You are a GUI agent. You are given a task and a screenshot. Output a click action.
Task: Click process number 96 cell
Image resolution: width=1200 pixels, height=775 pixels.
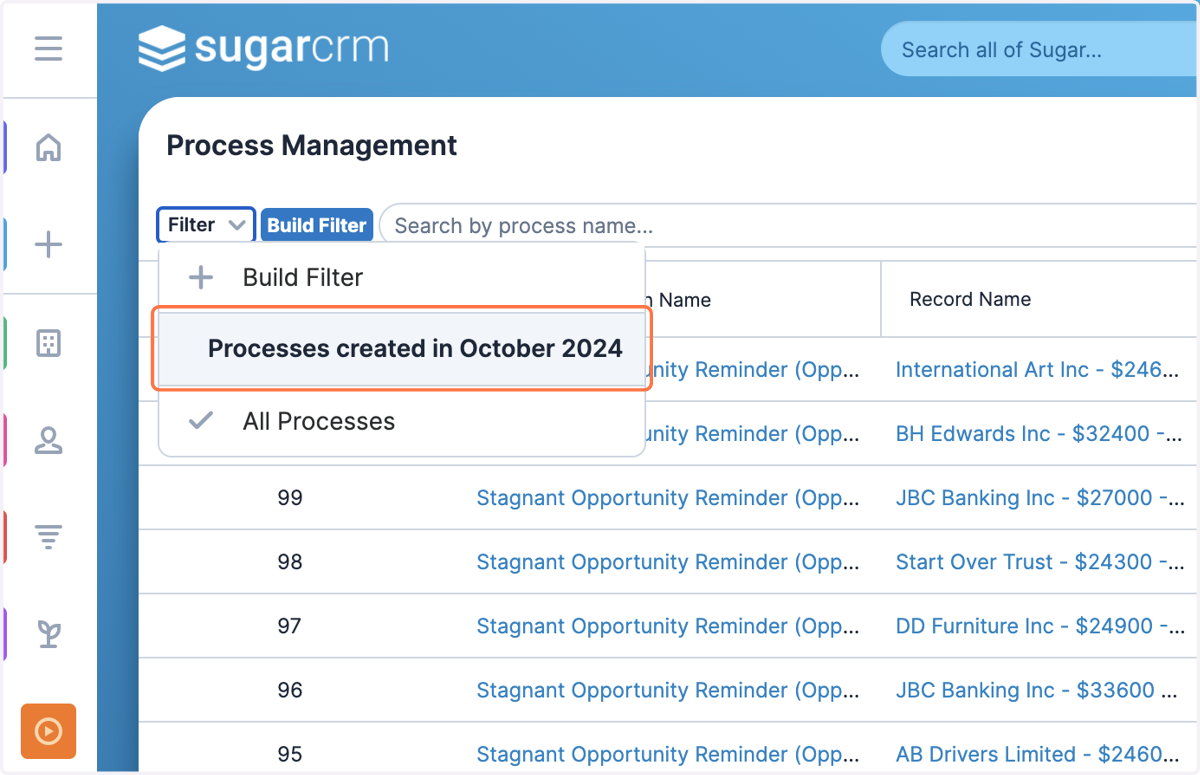(290, 690)
